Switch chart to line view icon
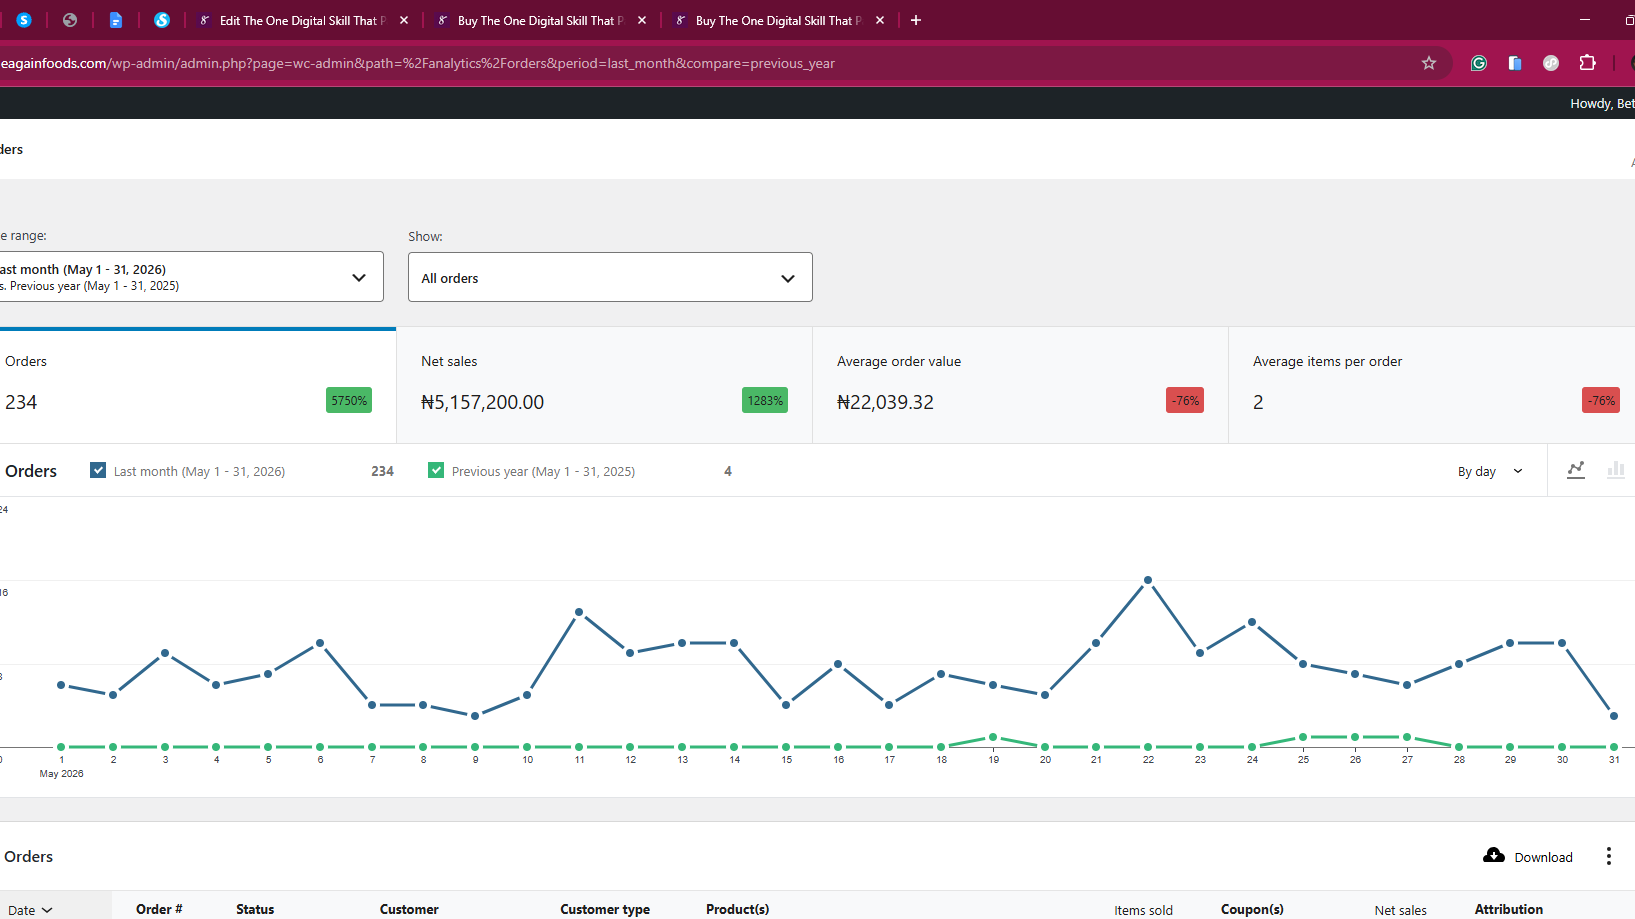 pyautogui.click(x=1576, y=470)
